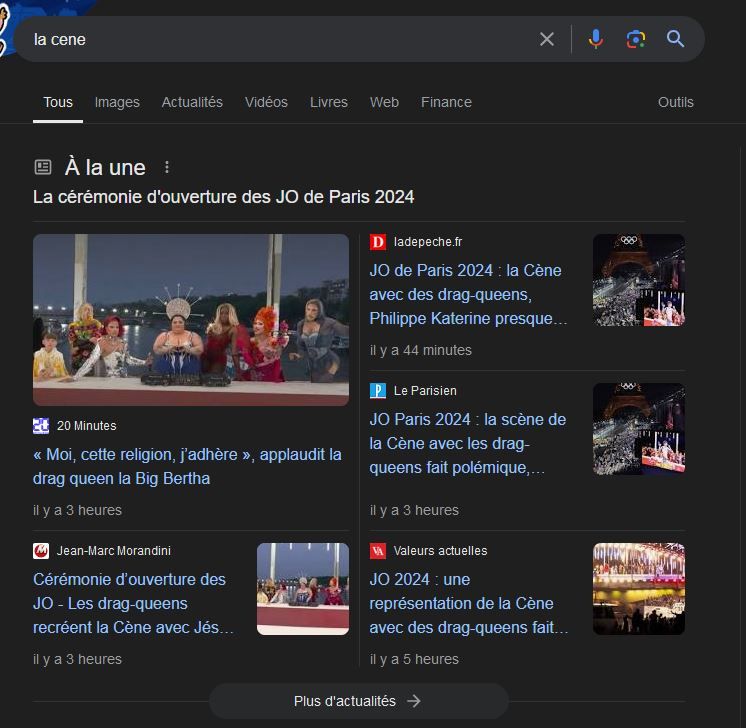Viewport: 746px width, 728px height.
Task: Clear the search box with the X icon
Action: (x=547, y=39)
